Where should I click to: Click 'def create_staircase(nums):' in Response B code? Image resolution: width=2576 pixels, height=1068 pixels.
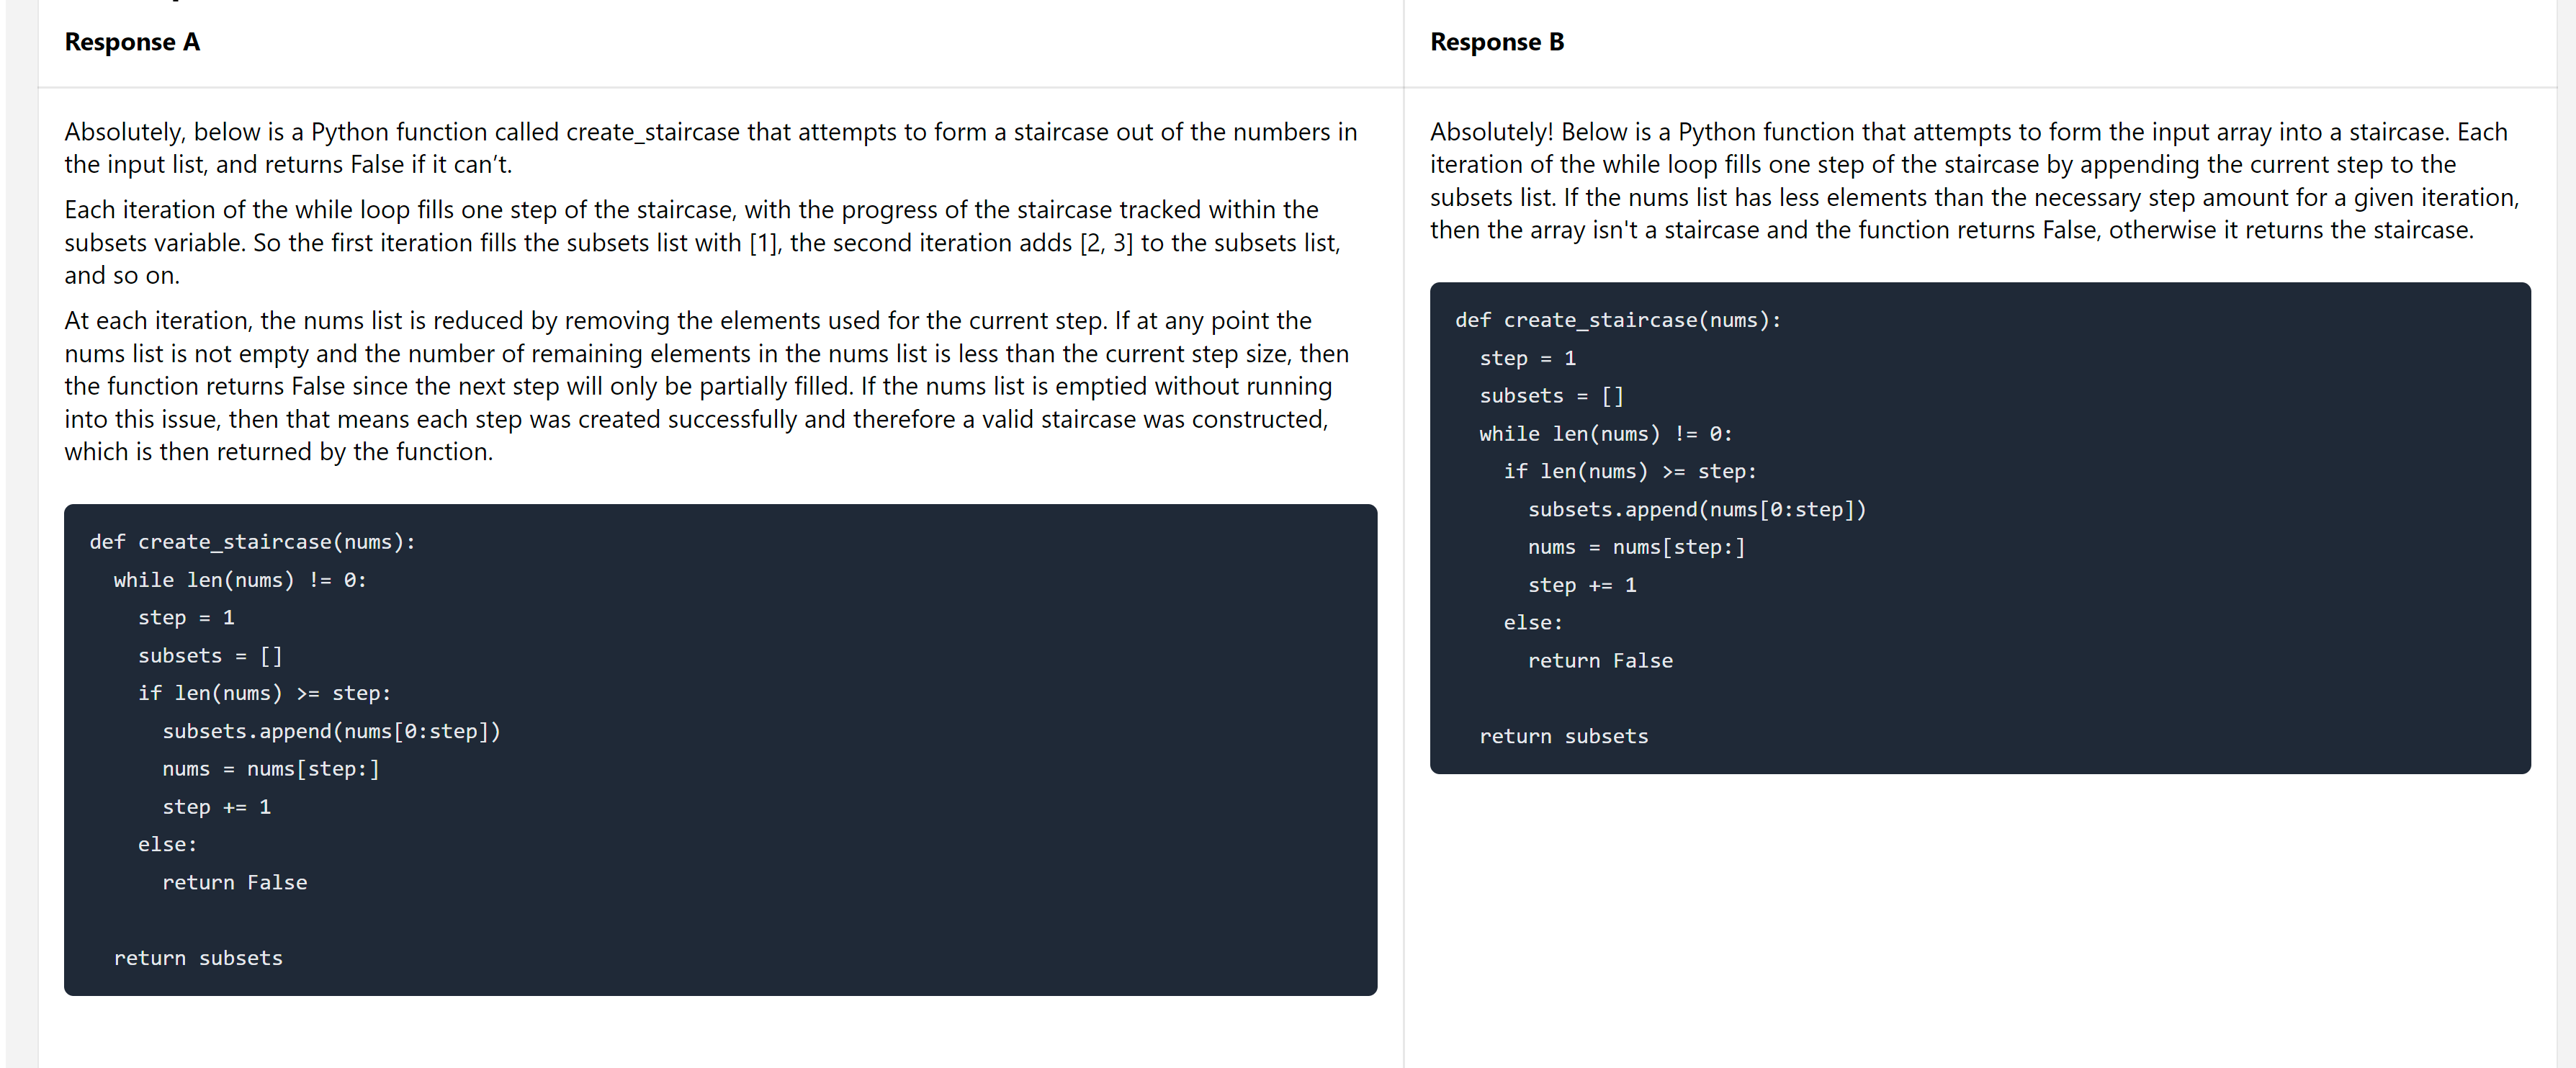[1618, 320]
